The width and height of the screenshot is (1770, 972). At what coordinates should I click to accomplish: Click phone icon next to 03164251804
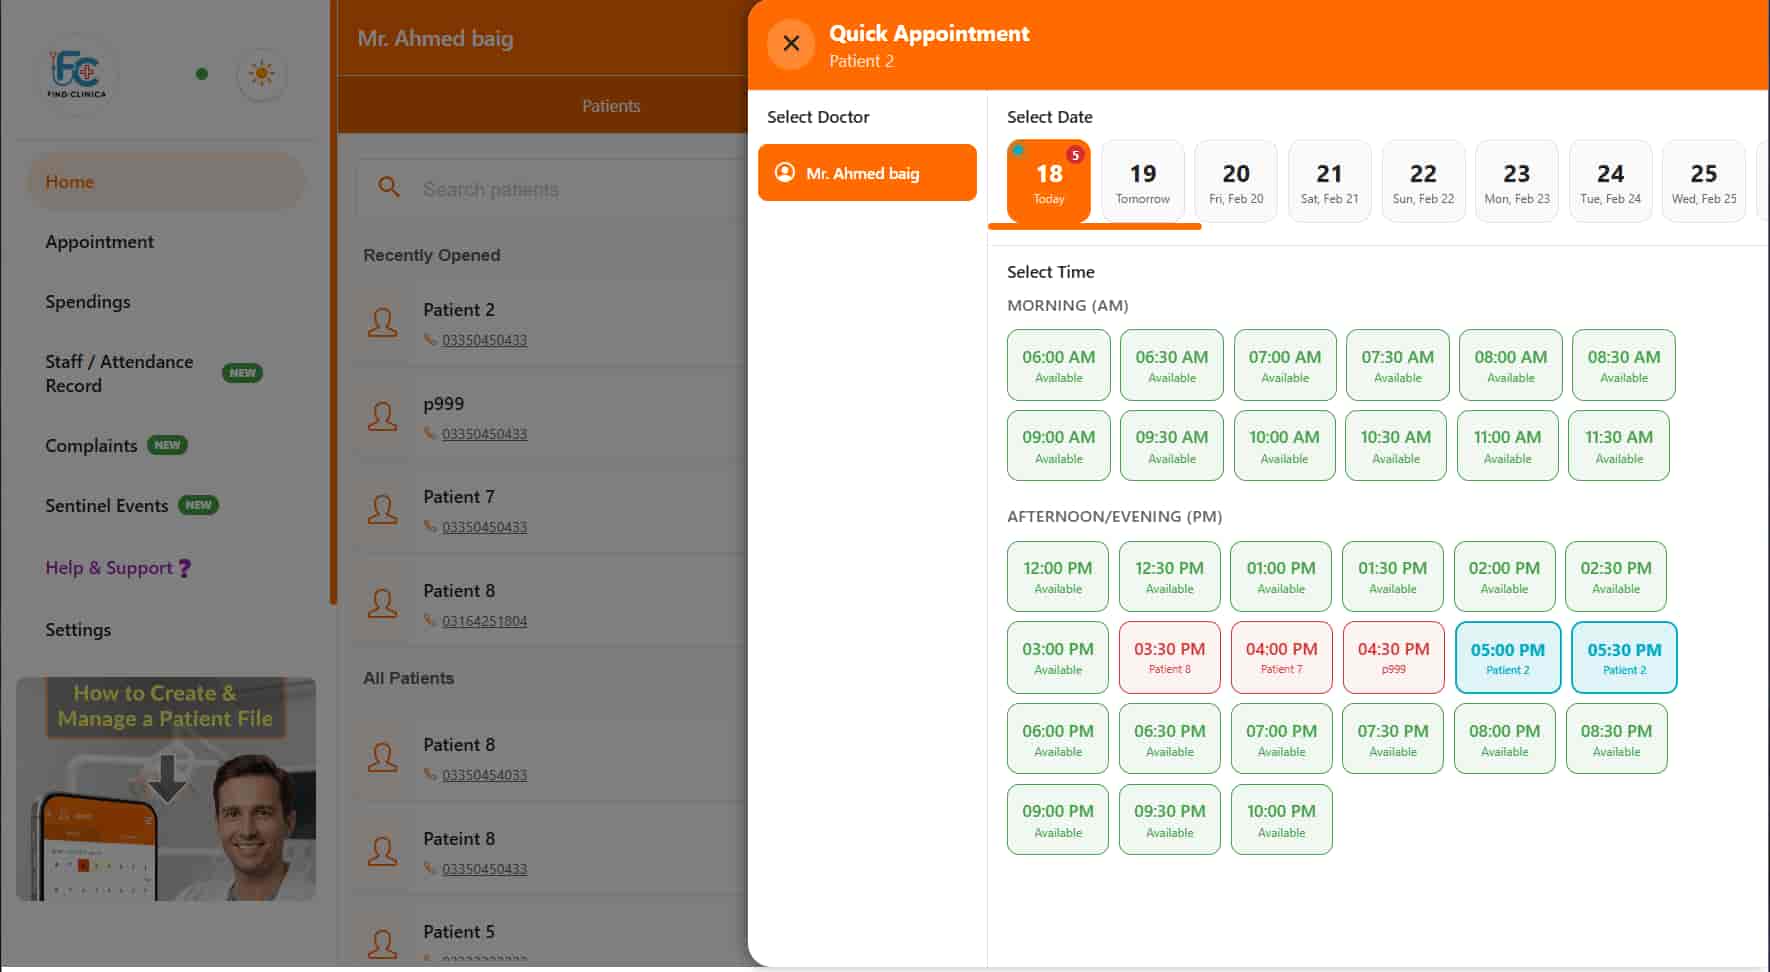point(430,621)
